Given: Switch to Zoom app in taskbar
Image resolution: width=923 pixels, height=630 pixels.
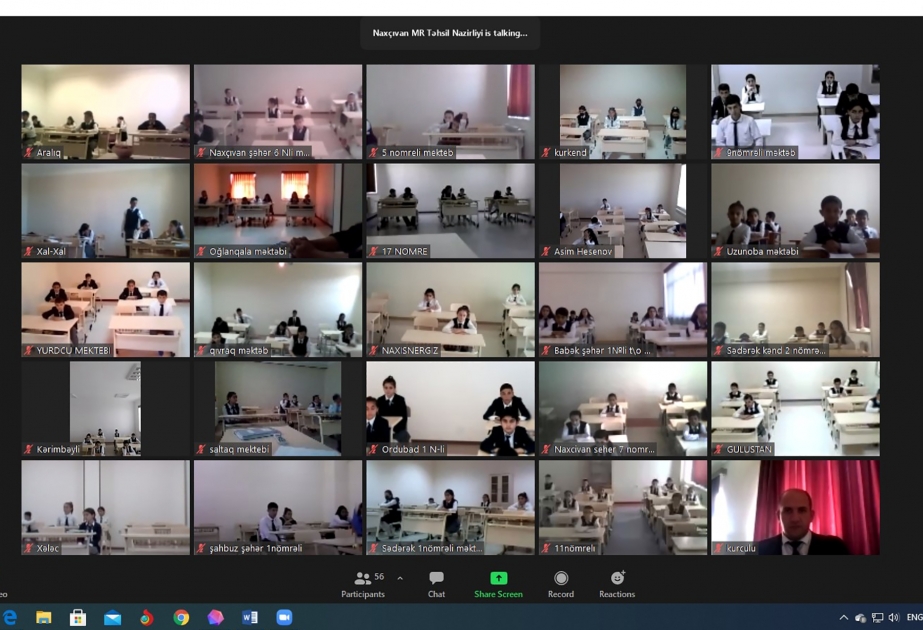Looking at the screenshot, I should tap(284, 617).
